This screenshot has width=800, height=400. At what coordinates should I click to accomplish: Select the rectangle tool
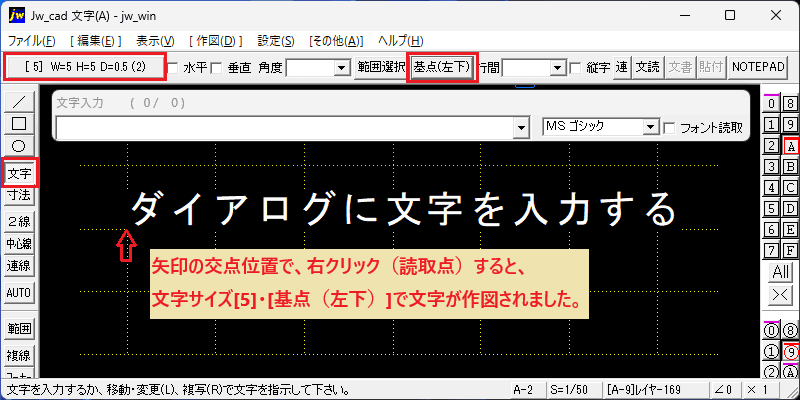pyautogui.click(x=19, y=123)
